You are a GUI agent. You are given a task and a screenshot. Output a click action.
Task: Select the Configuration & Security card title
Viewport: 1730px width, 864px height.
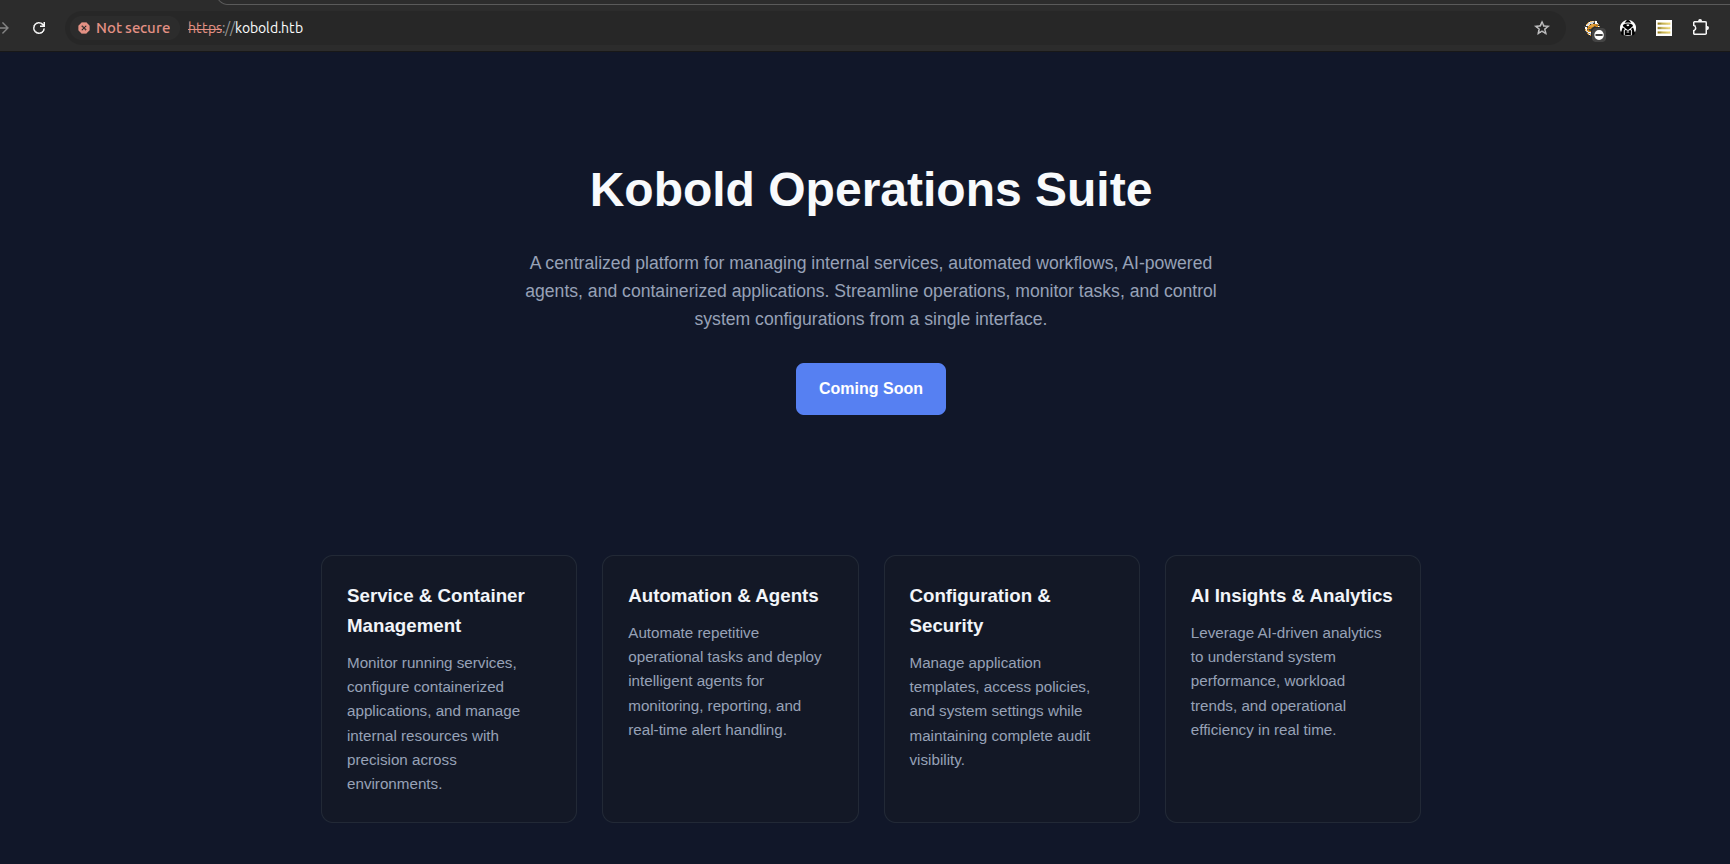[980, 611]
